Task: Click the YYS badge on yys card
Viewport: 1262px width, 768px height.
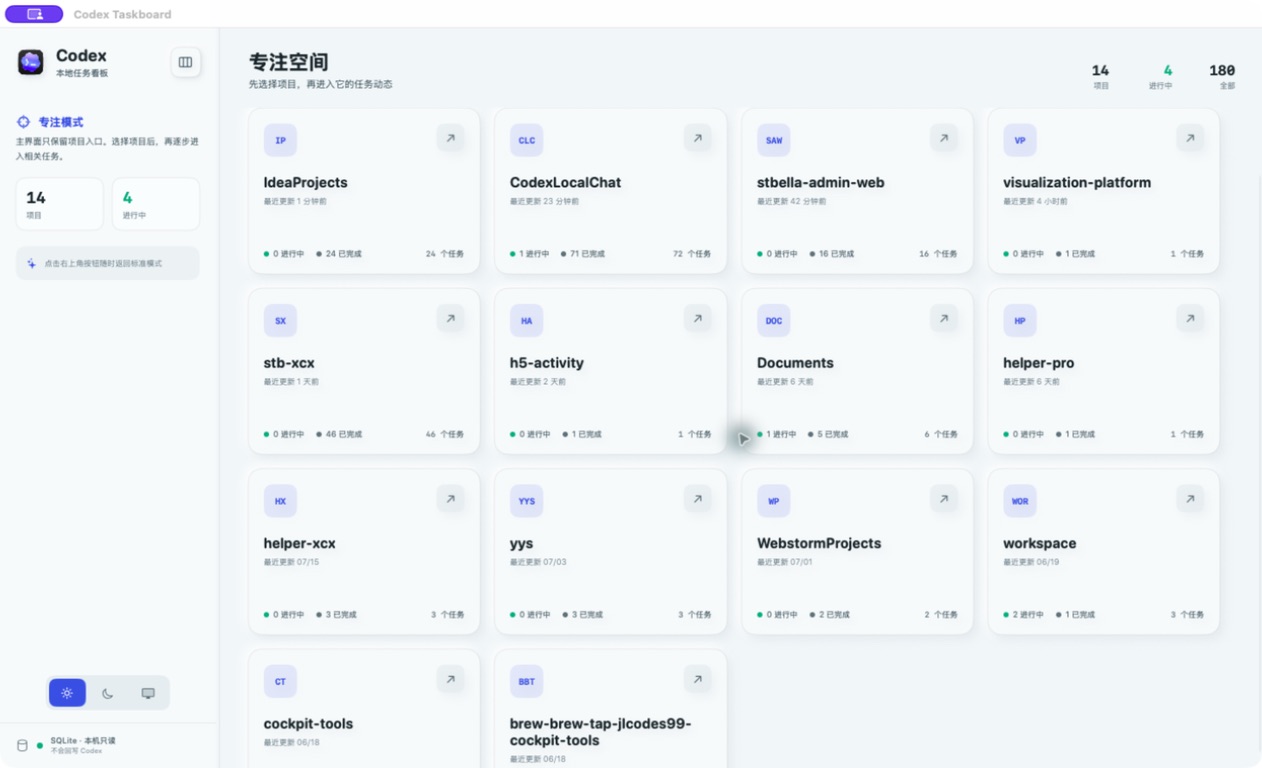Action: pyautogui.click(x=527, y=501)
